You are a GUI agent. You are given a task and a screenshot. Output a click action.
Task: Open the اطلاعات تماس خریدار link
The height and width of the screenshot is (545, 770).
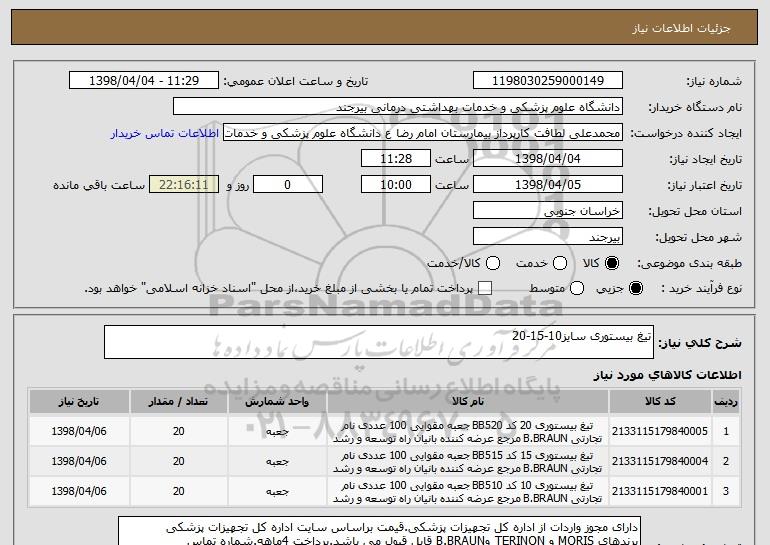click(165, 133)
